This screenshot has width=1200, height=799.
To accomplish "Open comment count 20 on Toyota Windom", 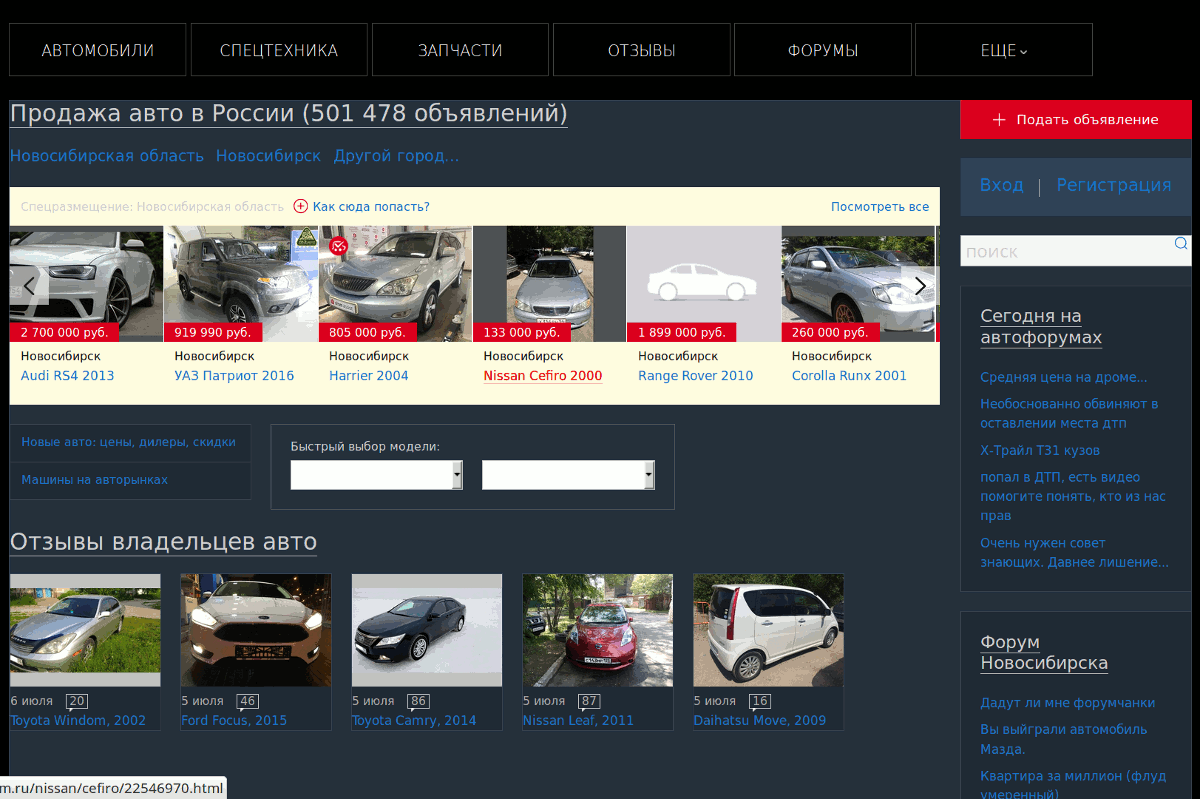I will [77, 701].
